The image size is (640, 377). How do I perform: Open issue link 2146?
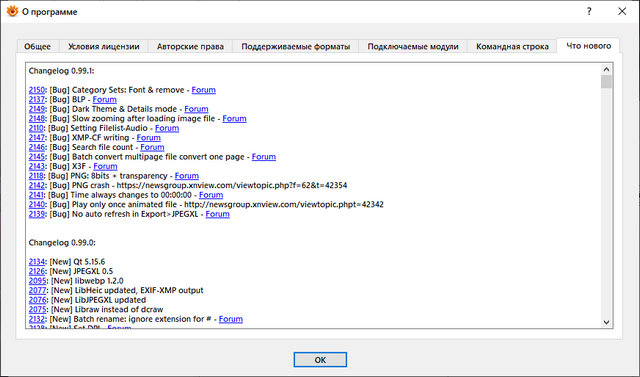click(x=37, y=147)
